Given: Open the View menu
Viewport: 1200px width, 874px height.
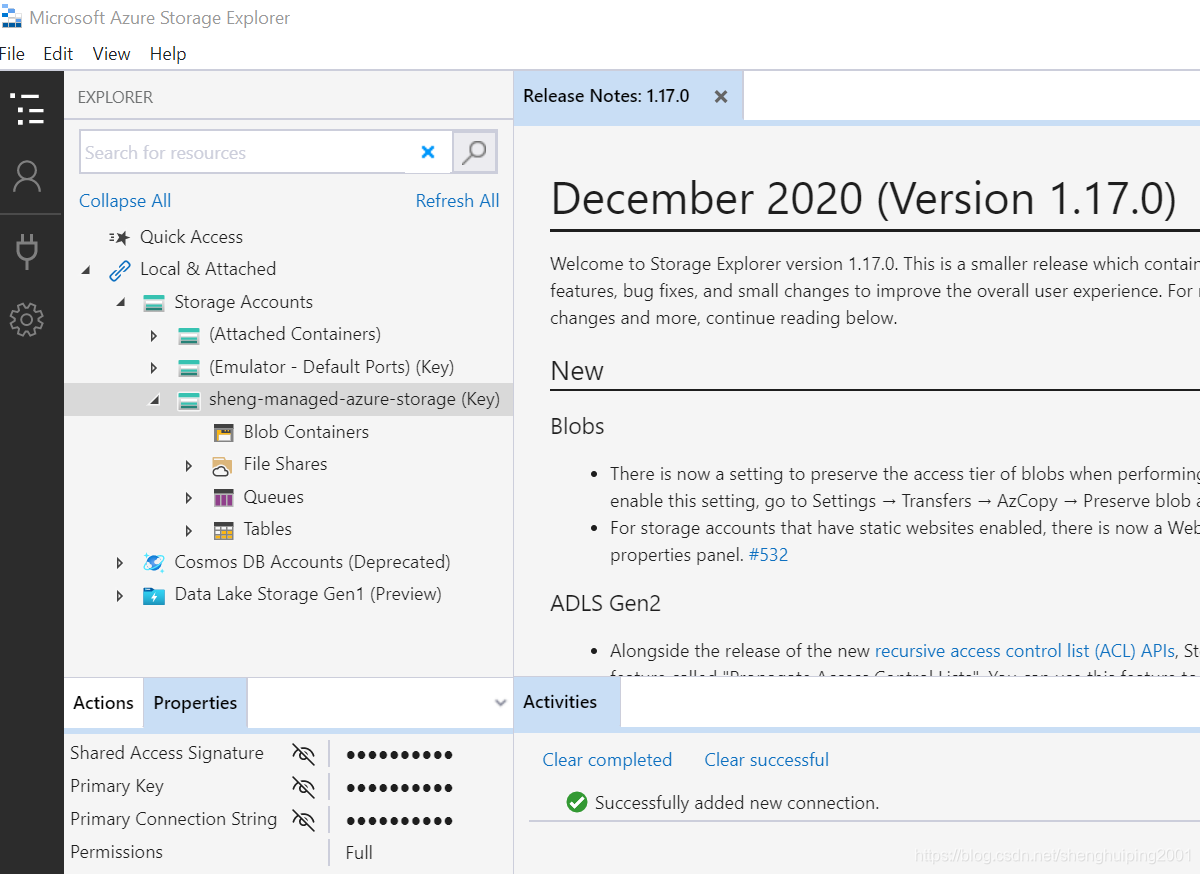Looking at the screenshot, I should [110, 54].
